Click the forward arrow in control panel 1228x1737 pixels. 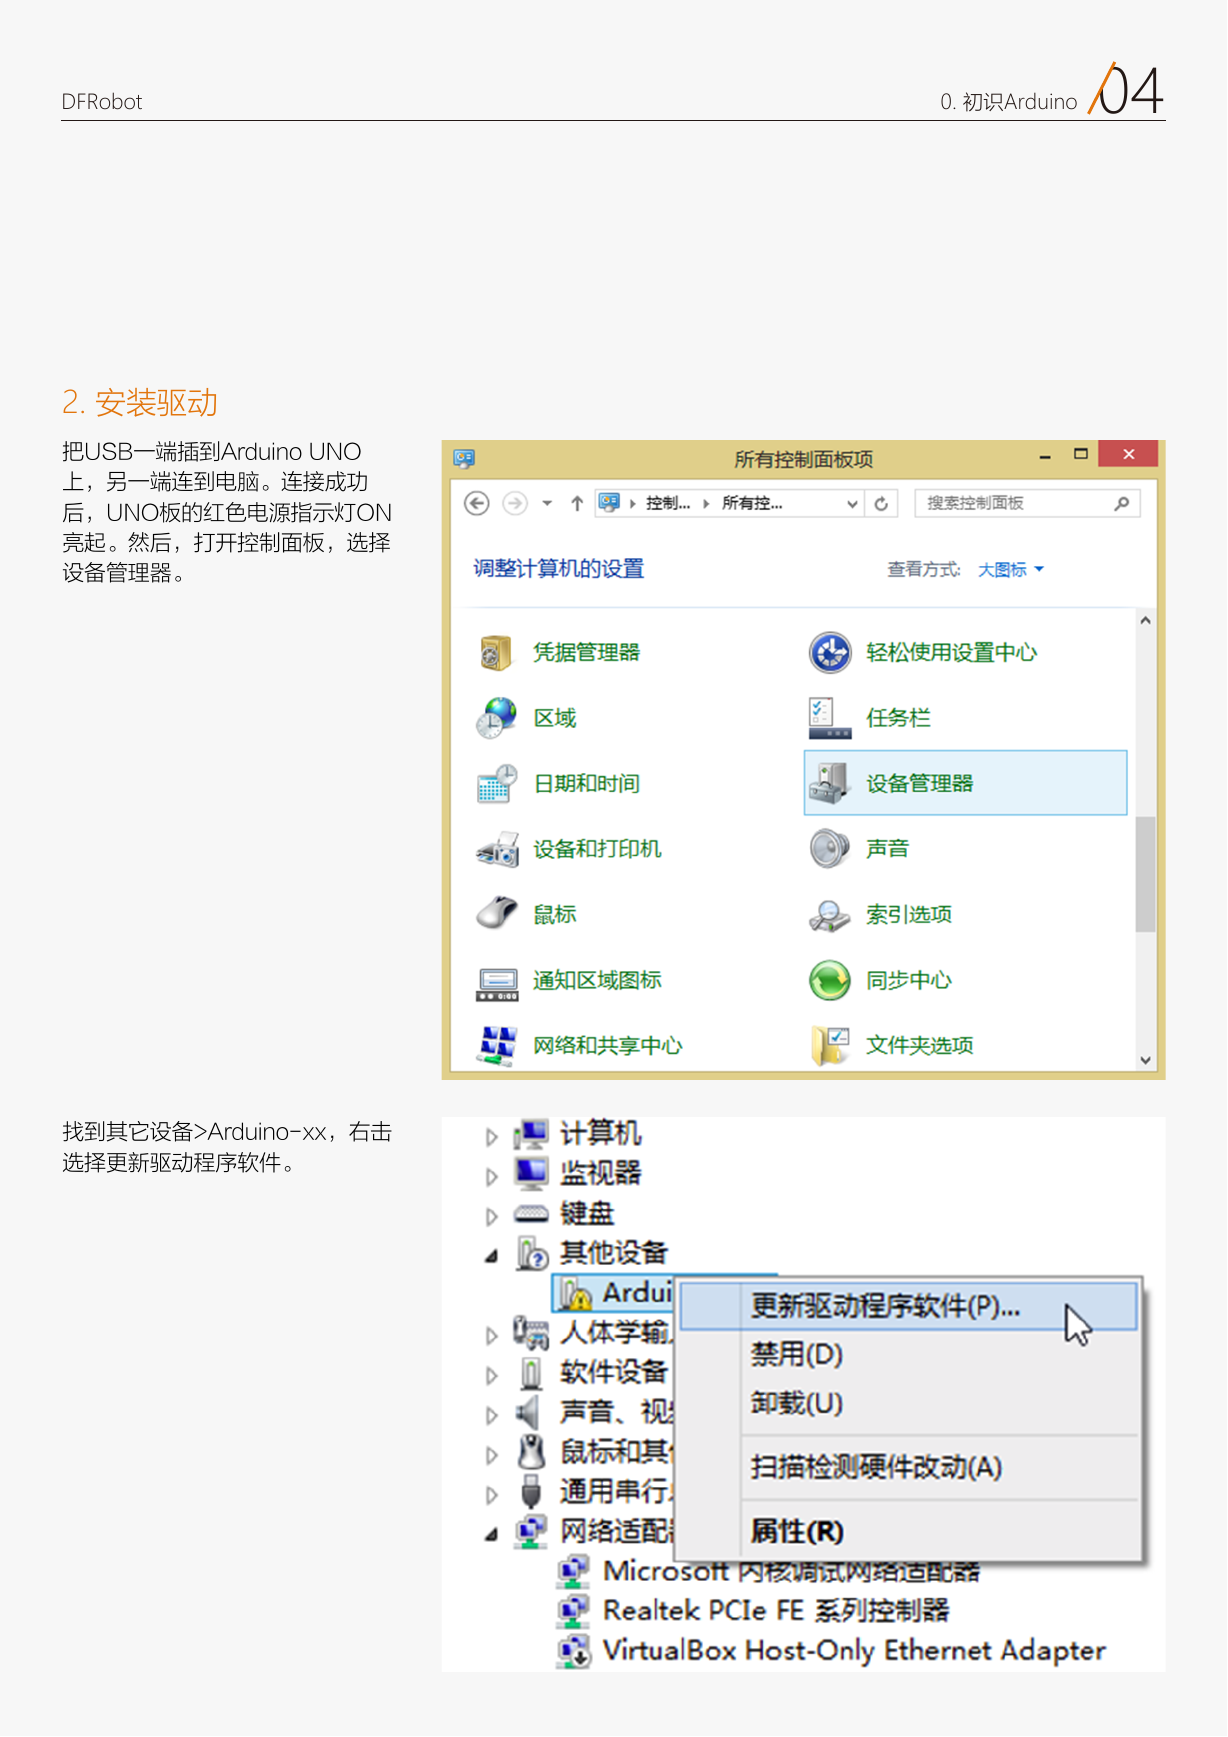[x=515, y=503]
